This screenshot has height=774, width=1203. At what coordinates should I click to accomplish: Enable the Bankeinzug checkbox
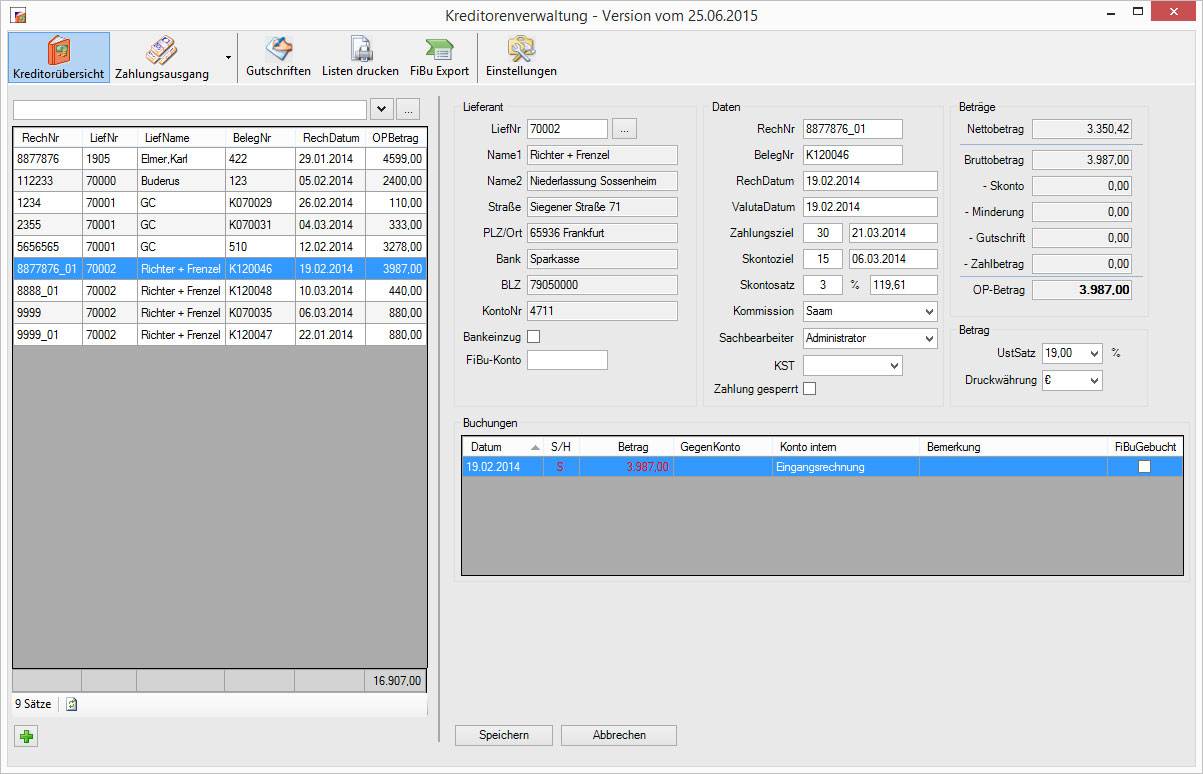(x=534, y=337)
